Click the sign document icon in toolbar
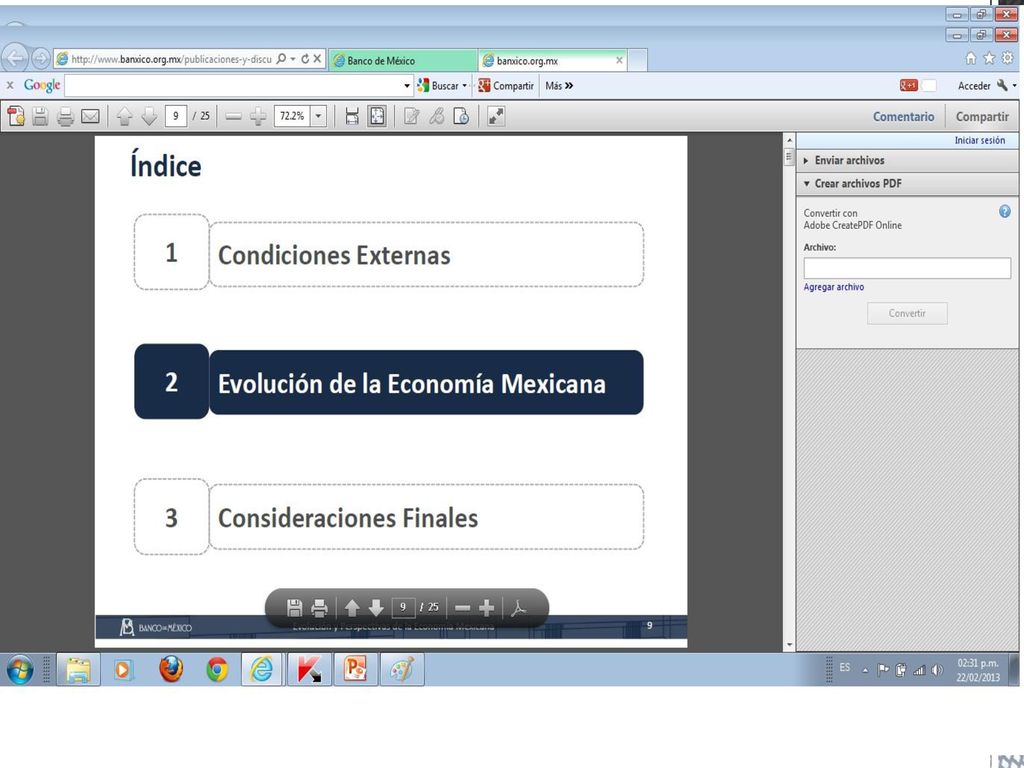Screen dimensions: 1024x768 [461, 116]
